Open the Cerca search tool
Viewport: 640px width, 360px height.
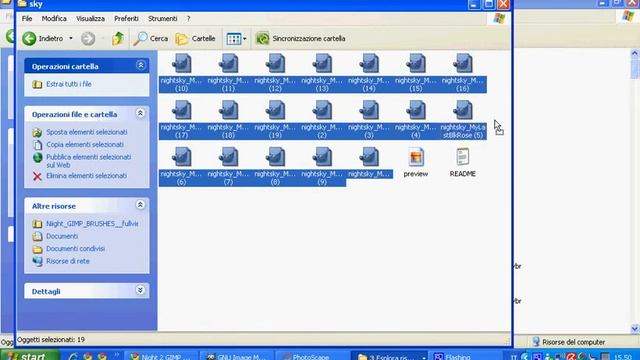pos(151,38)
